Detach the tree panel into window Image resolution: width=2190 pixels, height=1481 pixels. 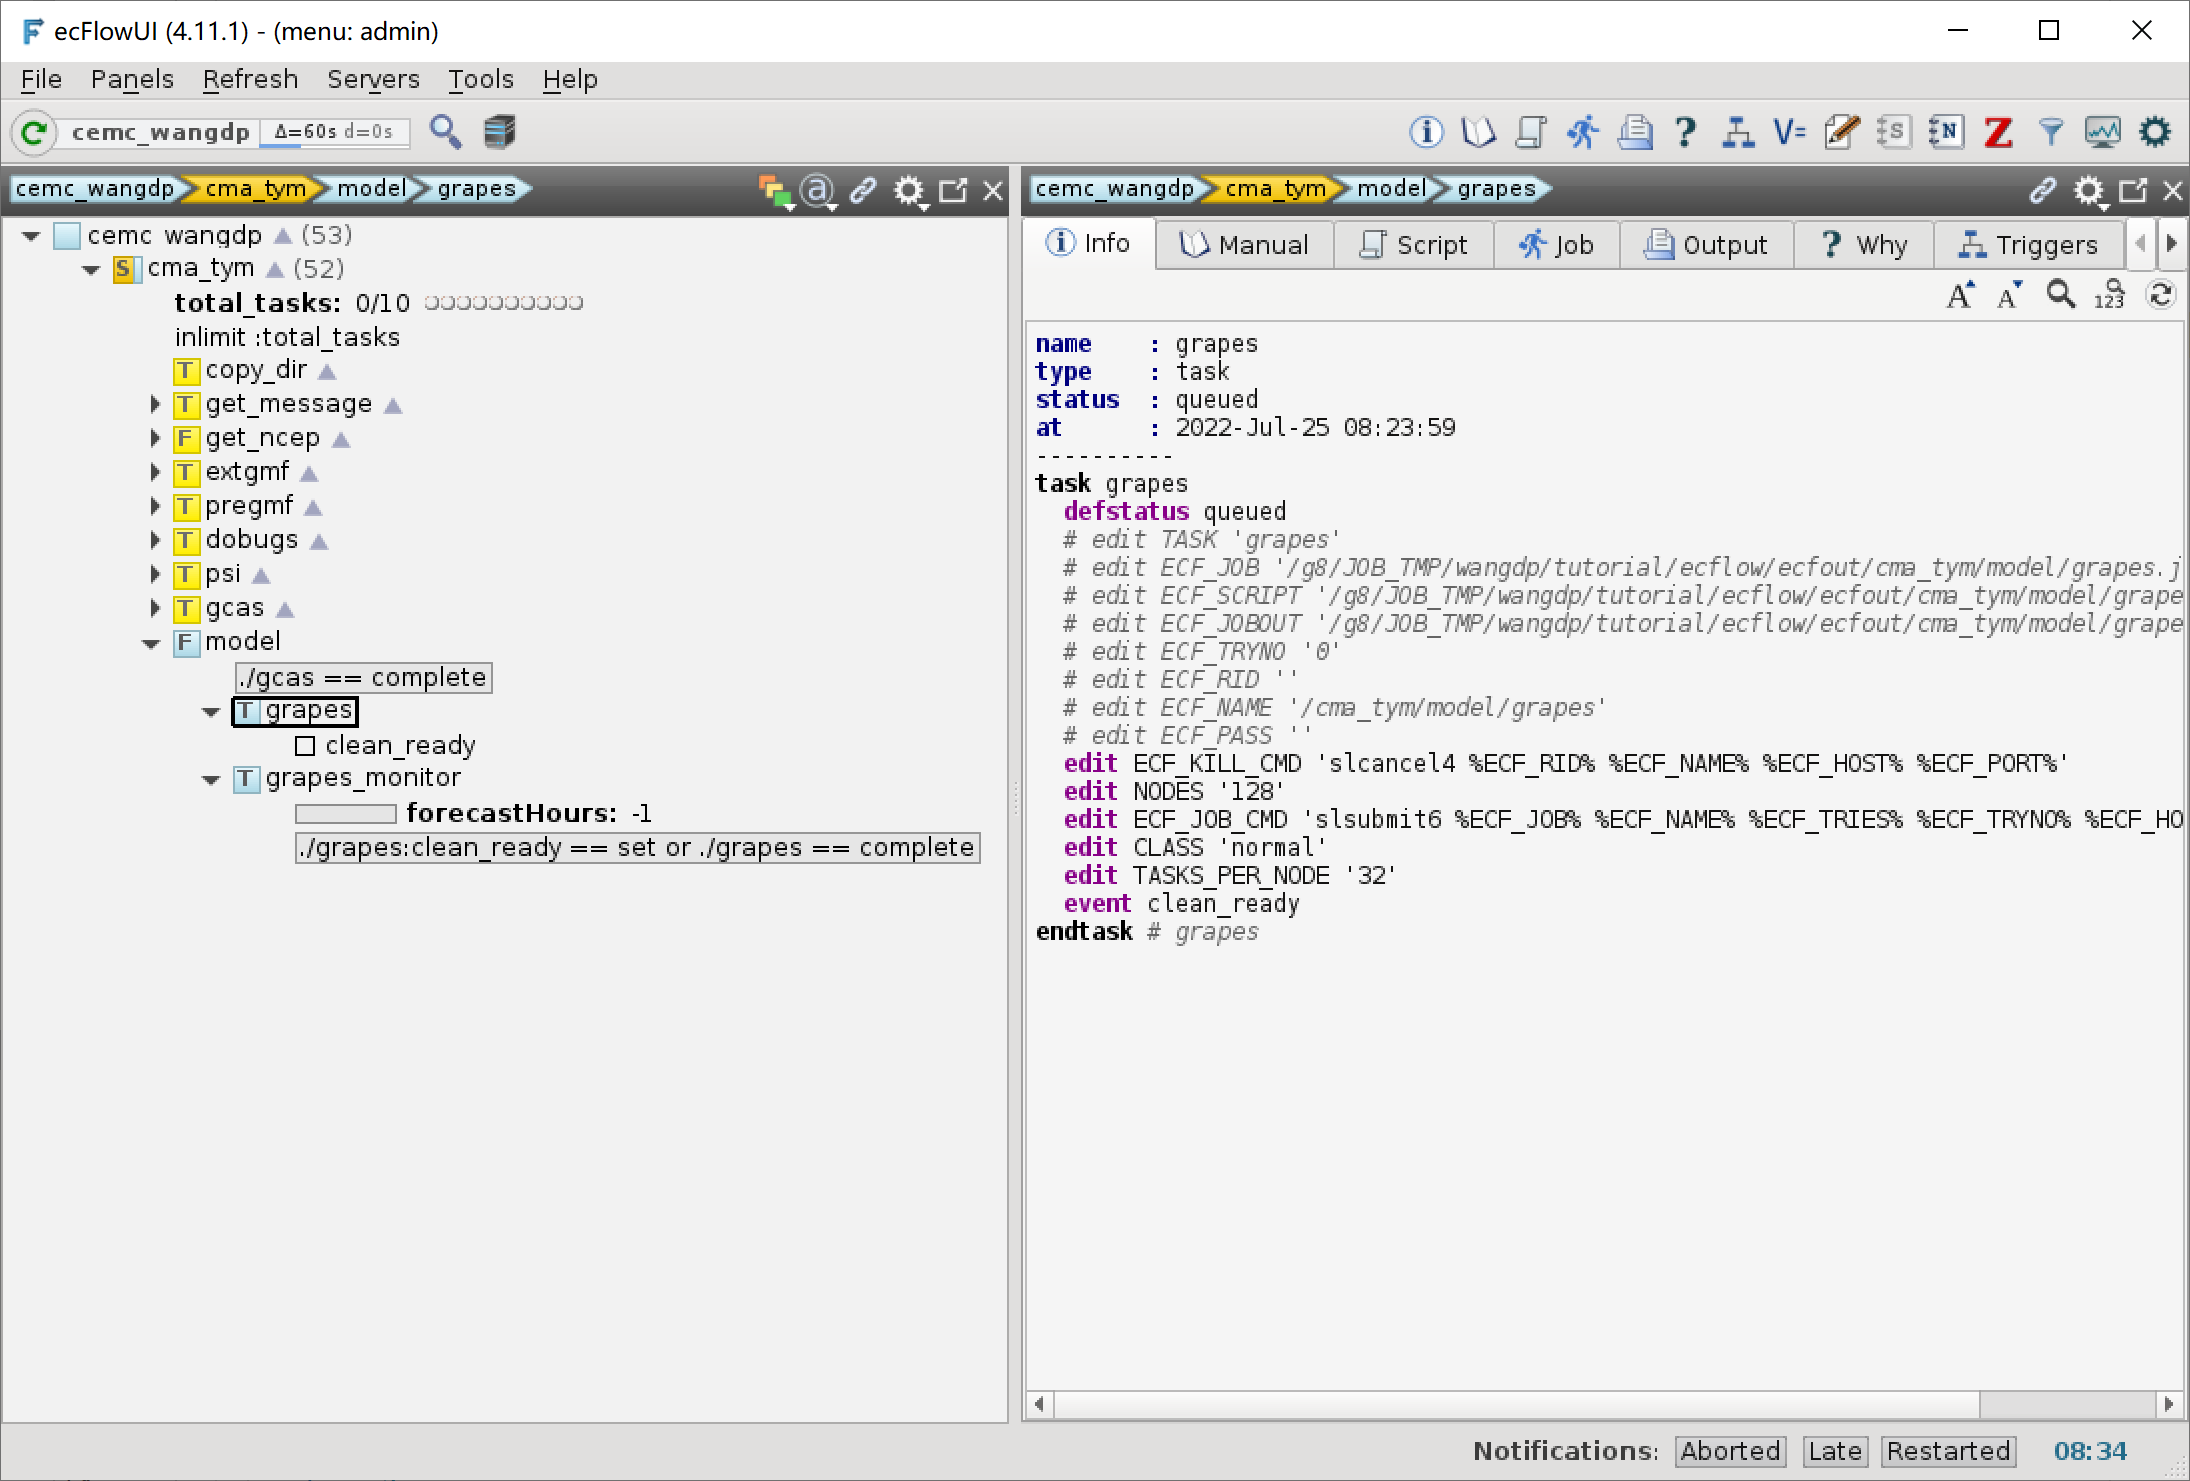954,190
